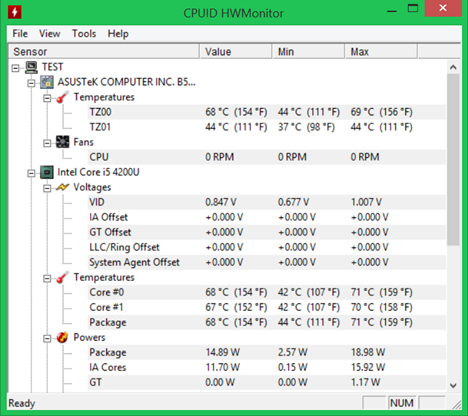Viewport: 468px width, 416px height.
Task: Select the GT power row
Action: coord(267,382)
